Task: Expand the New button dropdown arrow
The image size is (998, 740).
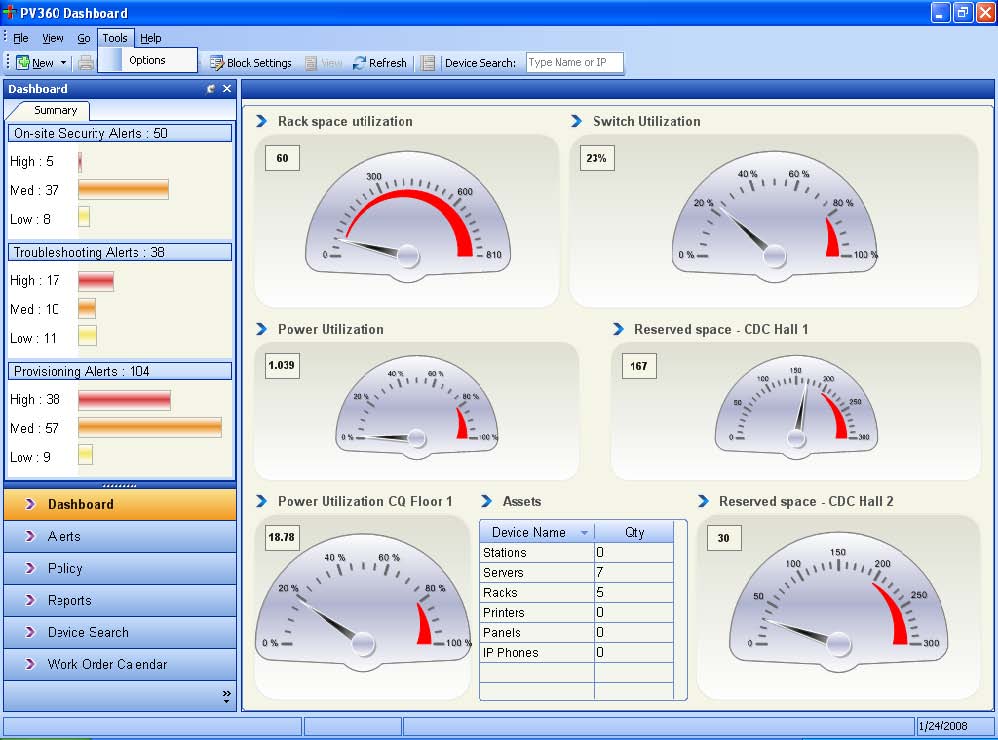Action: (x=63, y=63)
